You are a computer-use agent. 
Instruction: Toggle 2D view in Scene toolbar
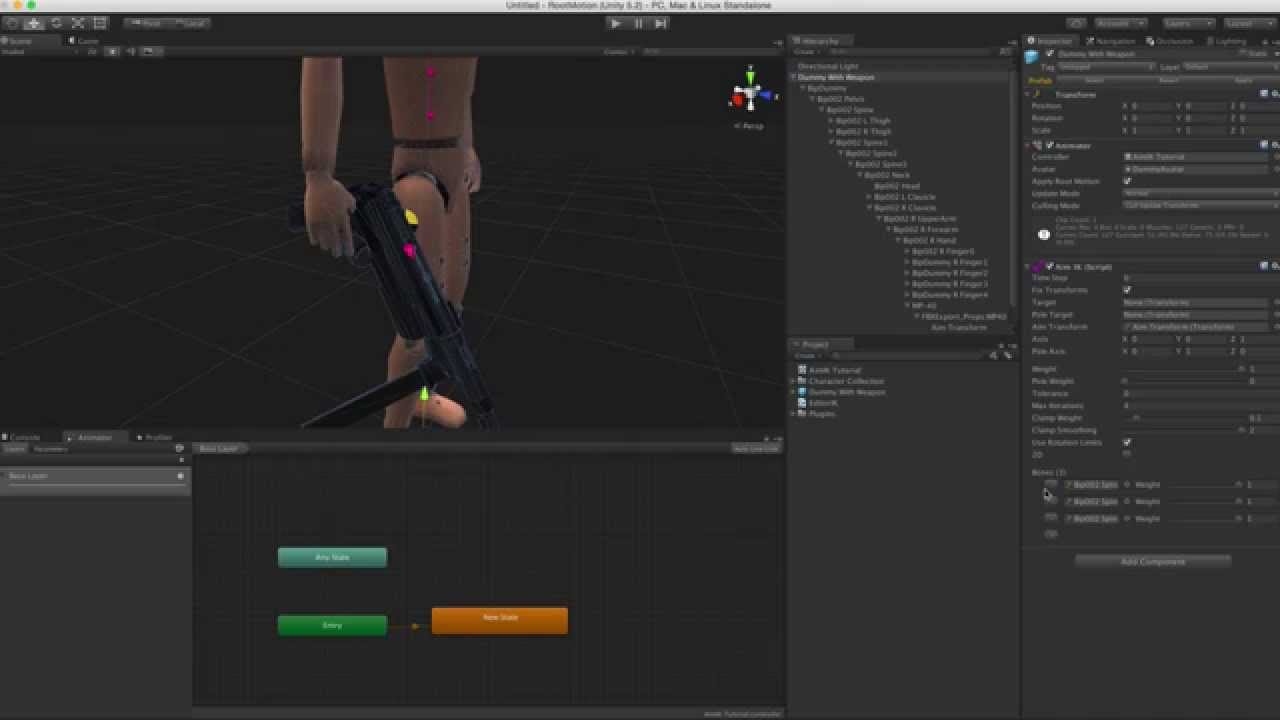(x=92, y=51)
